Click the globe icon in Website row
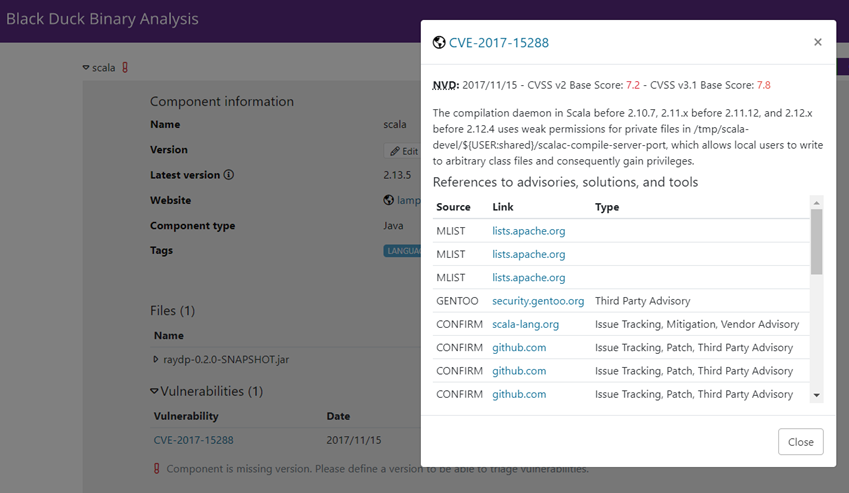 point(389,200)
